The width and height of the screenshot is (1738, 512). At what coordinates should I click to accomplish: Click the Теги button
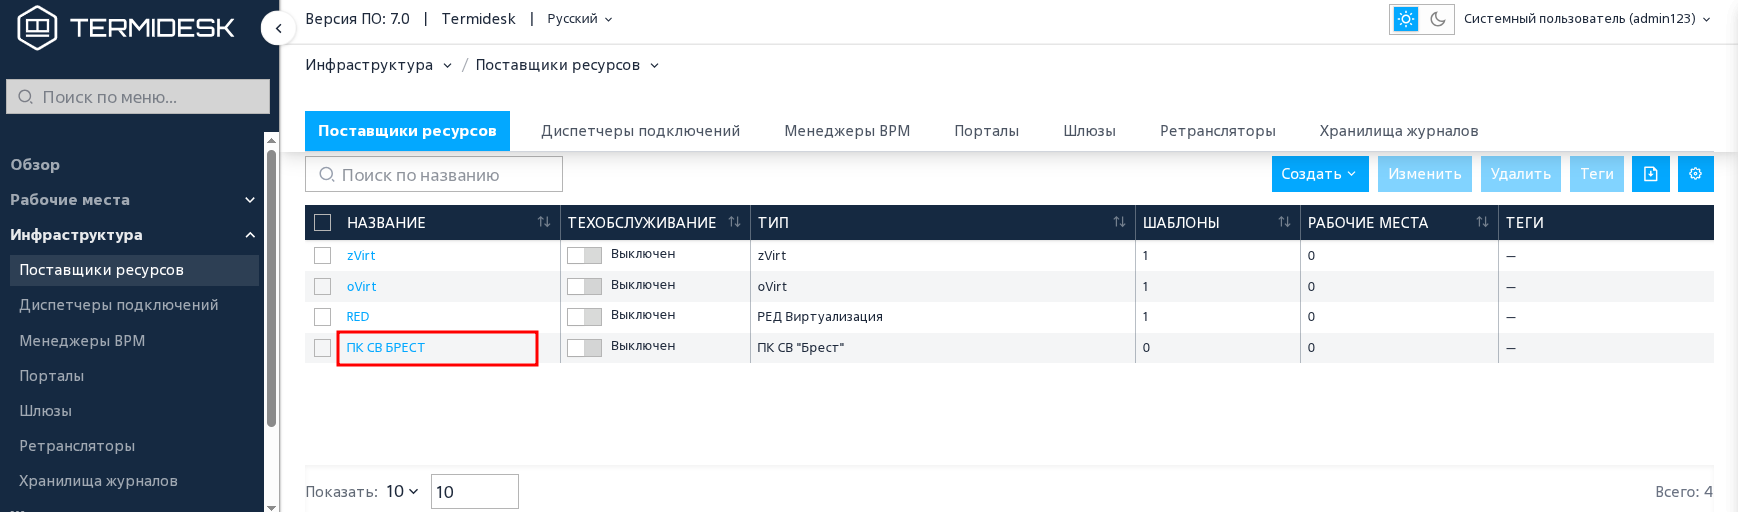[1597, 174]
